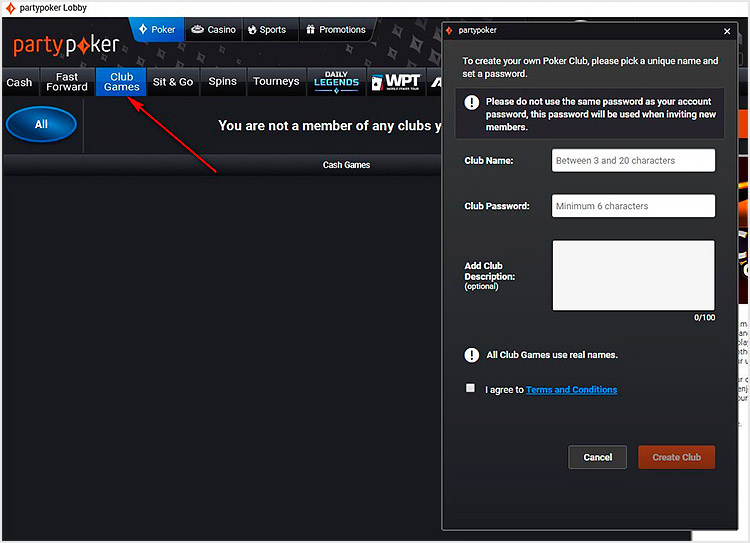Click the All clubs filter button
750x543 pixels.
[x=42, y=124]
